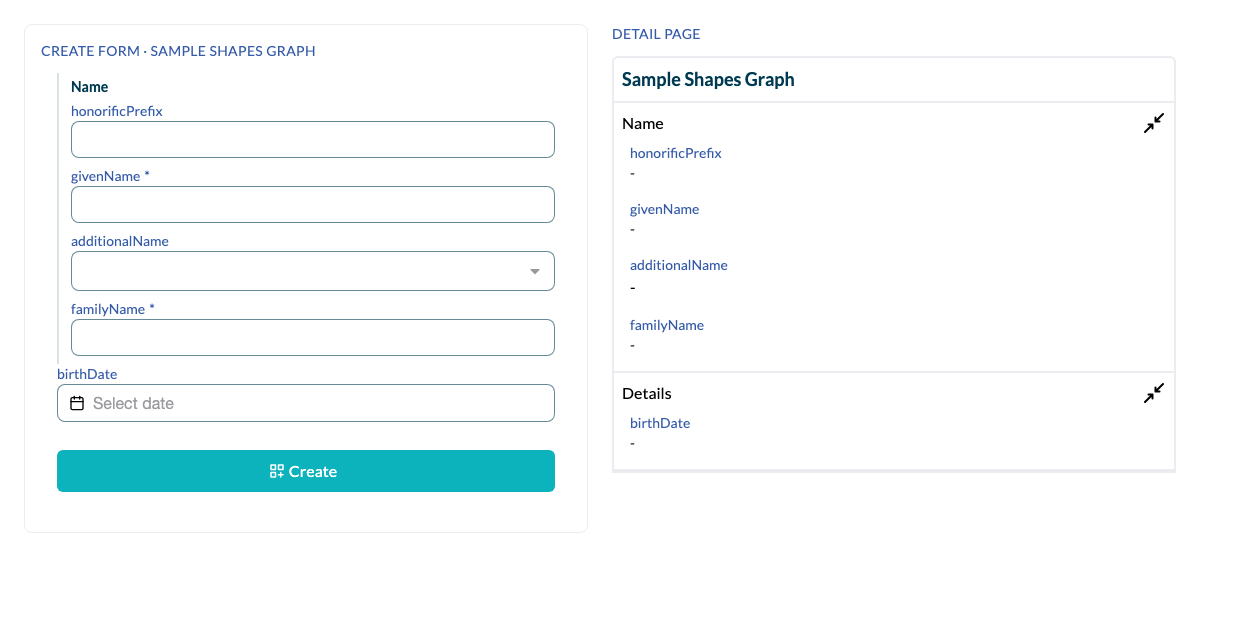1240x620 pixels.
Task: Click the Select date placeholder in birthDate field
Action: tap(133, 403)
